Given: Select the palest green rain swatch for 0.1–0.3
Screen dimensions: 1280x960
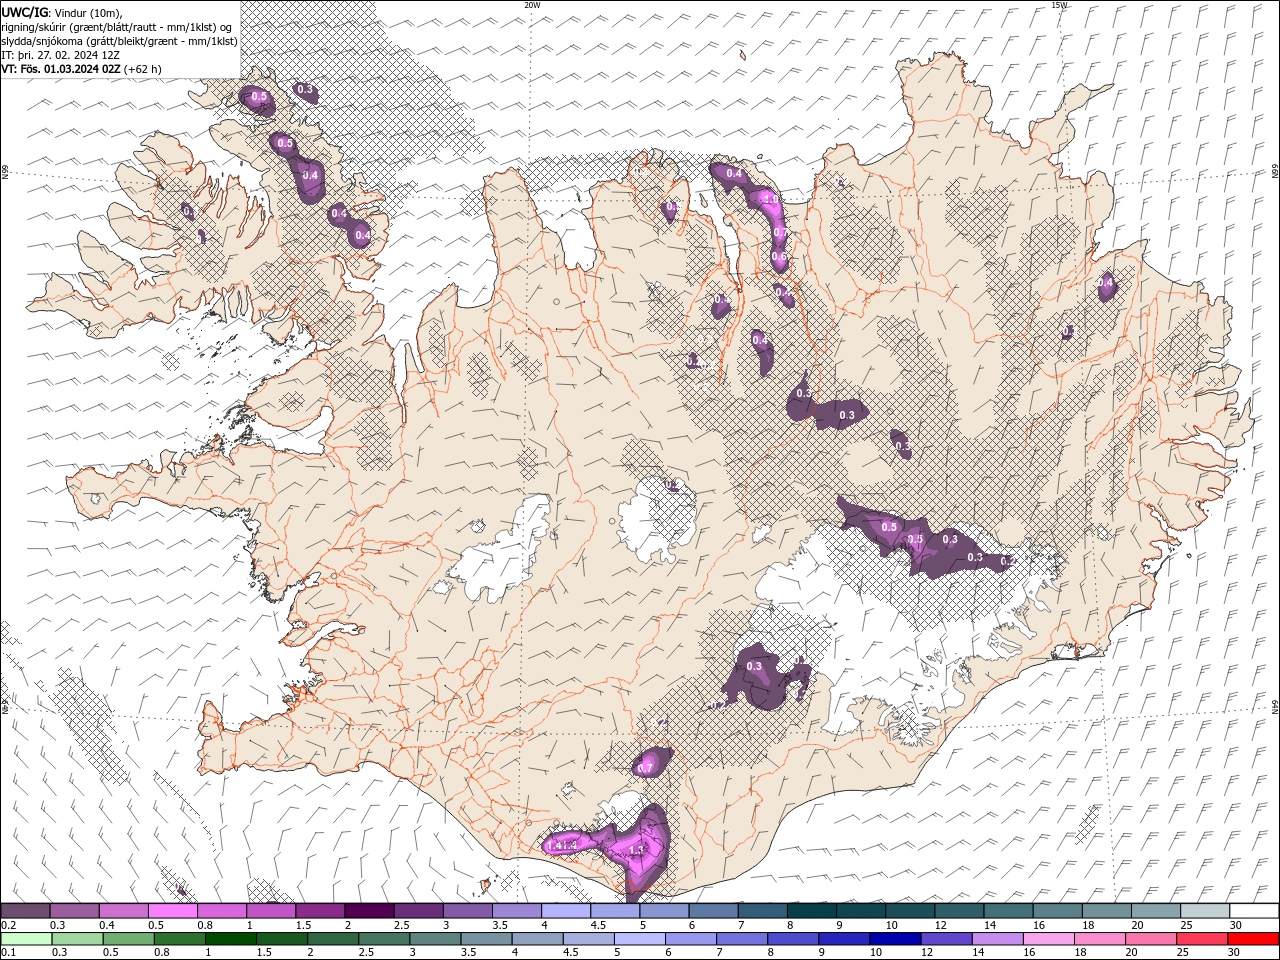Looking at the screenshot, I should coord(26,939).
